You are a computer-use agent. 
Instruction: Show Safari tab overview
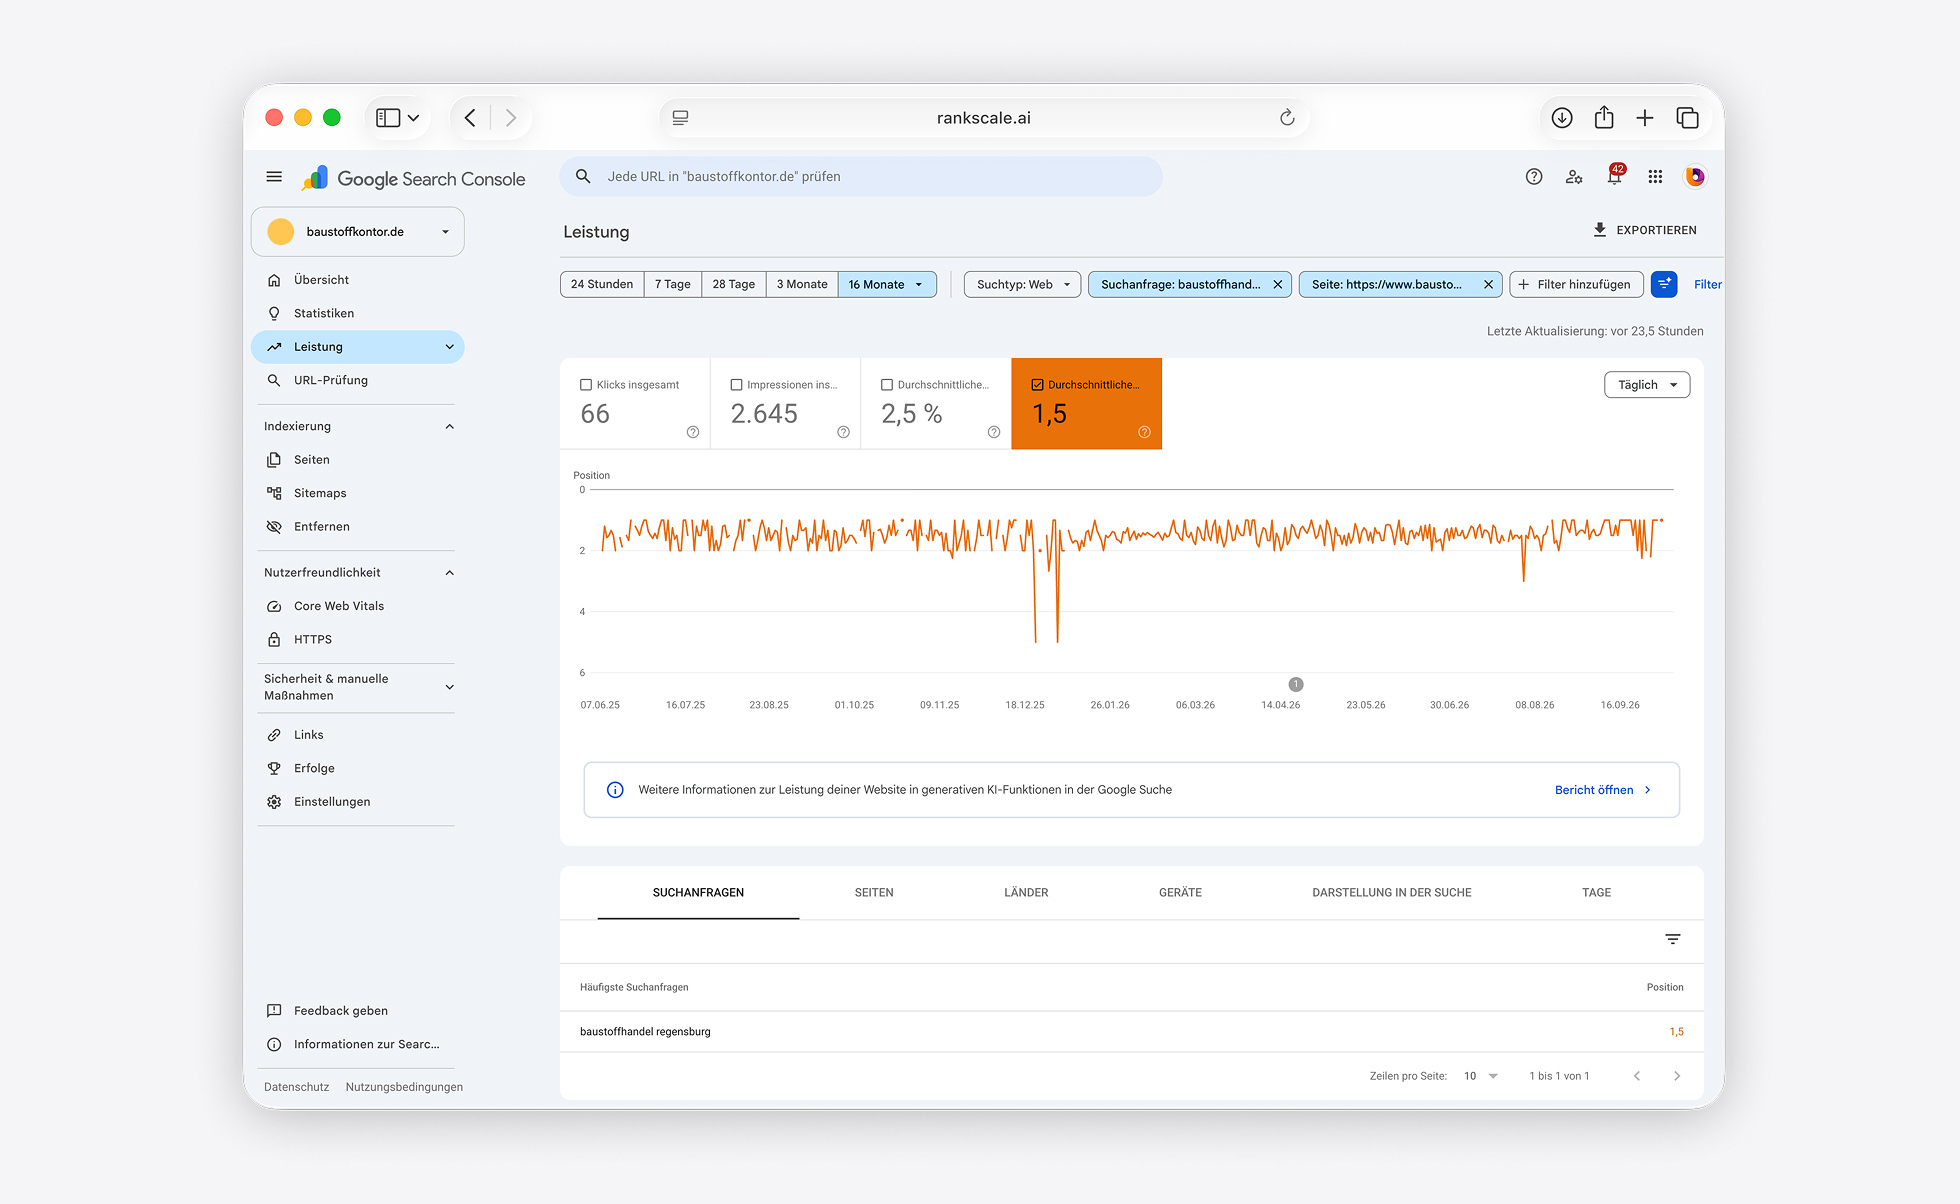click(x=1687, y=118)
